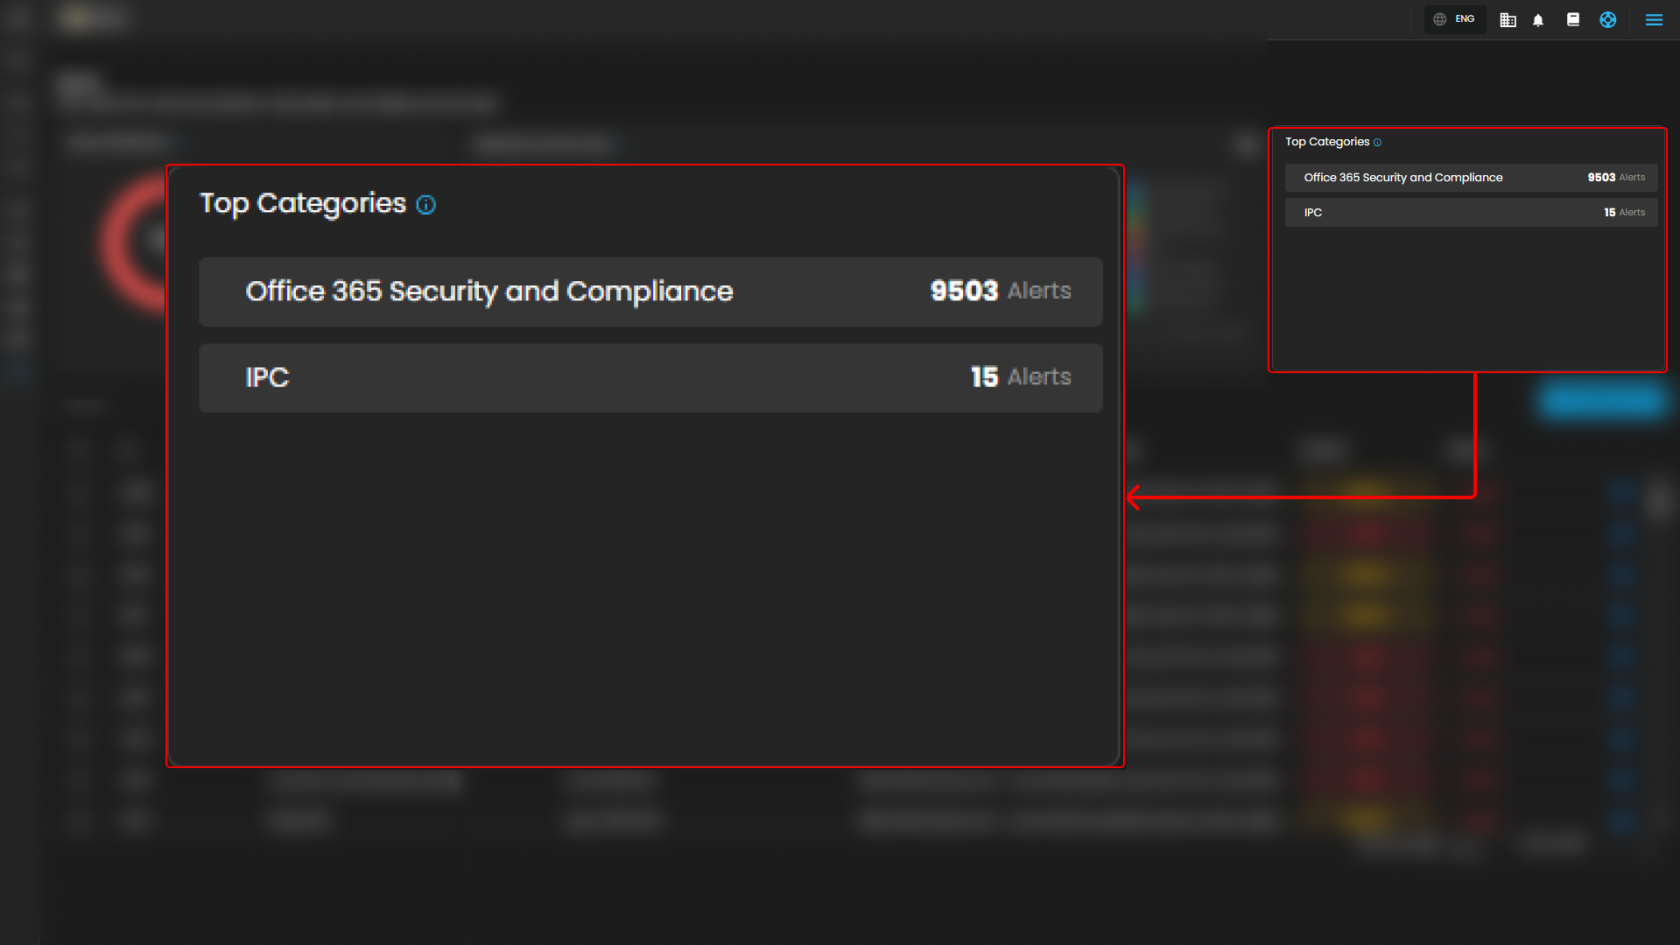Viewport: 1680px width, 945px height.
Task: Open the ENG language selector
Action: point(1454,19)
